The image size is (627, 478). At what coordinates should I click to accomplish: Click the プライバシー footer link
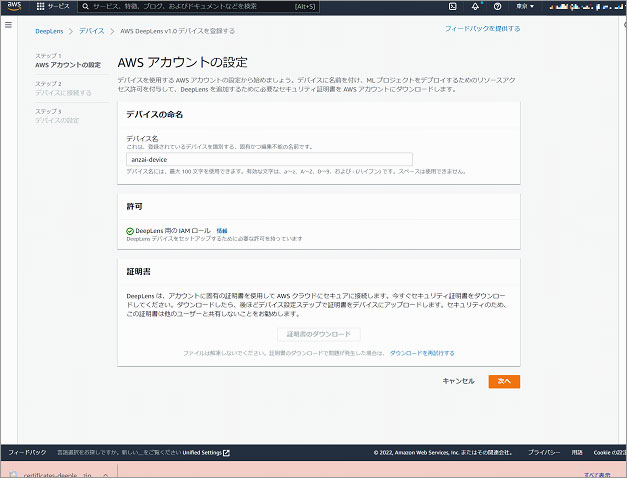(x=543, y=452)
